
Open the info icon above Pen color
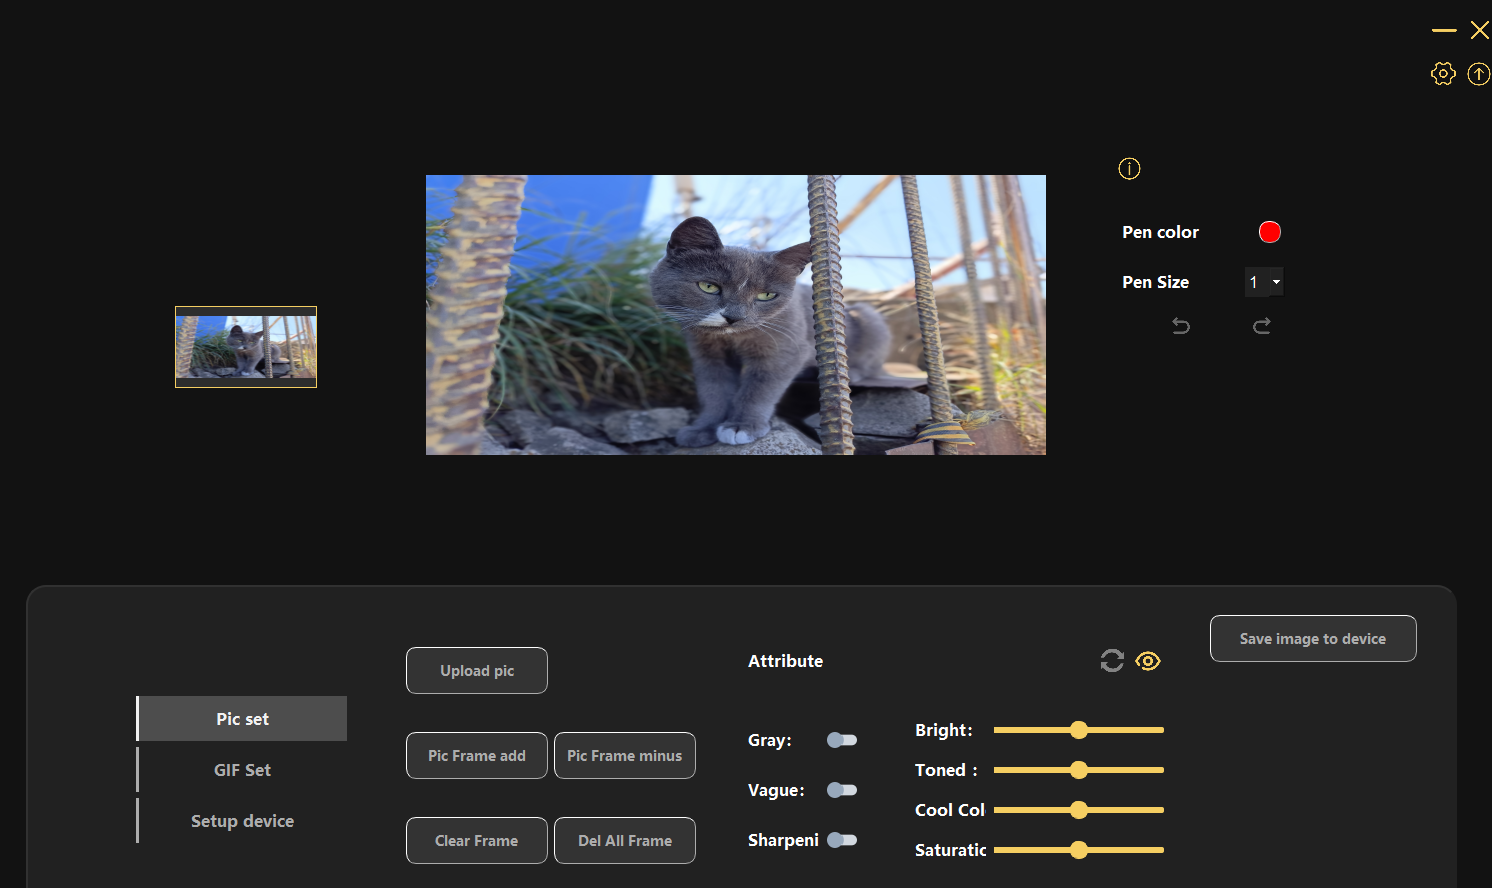[x=1129, y=168]
